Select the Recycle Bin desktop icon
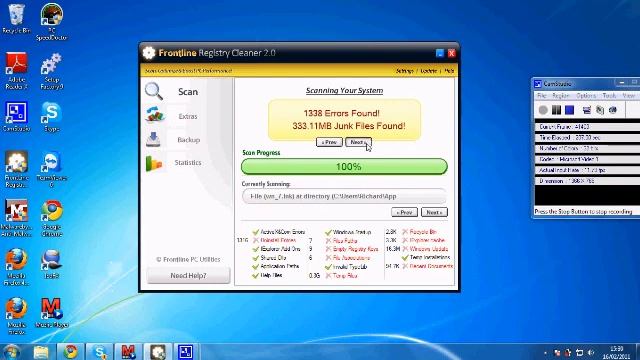This screenshot has width=640, height=360. point(16,19)
